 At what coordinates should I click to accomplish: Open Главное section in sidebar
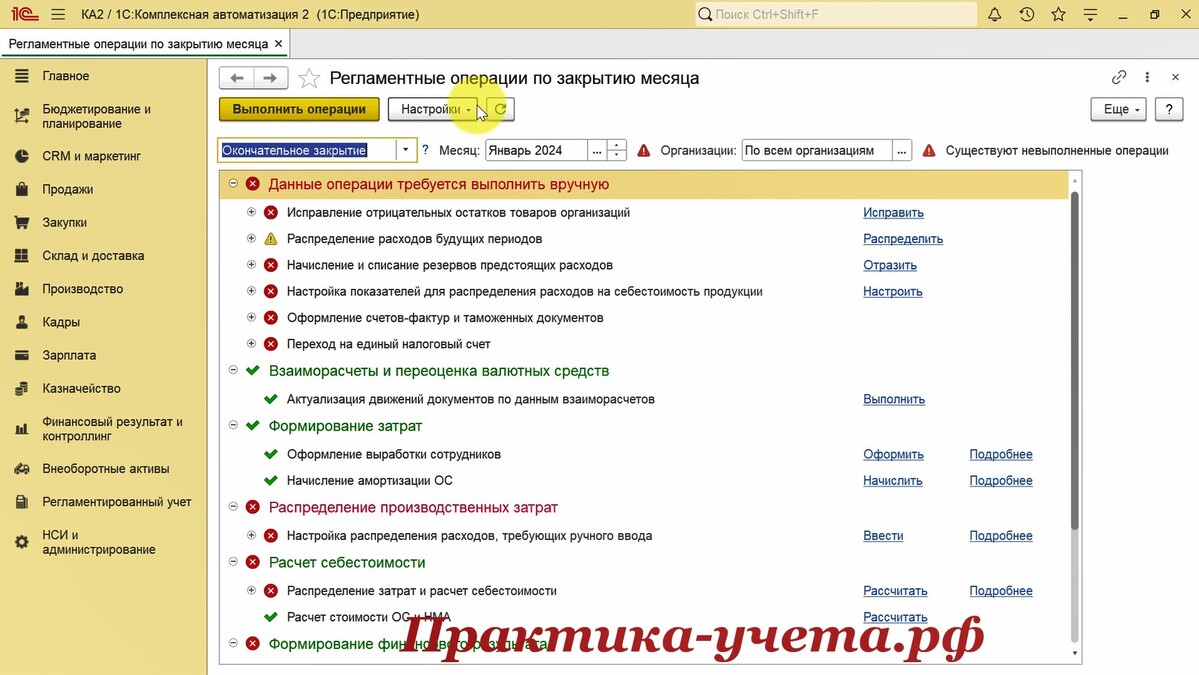pos(103,76)
